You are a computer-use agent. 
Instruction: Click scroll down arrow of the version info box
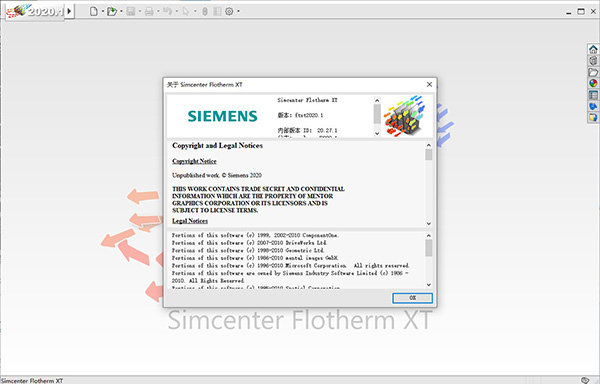[377, 133]
